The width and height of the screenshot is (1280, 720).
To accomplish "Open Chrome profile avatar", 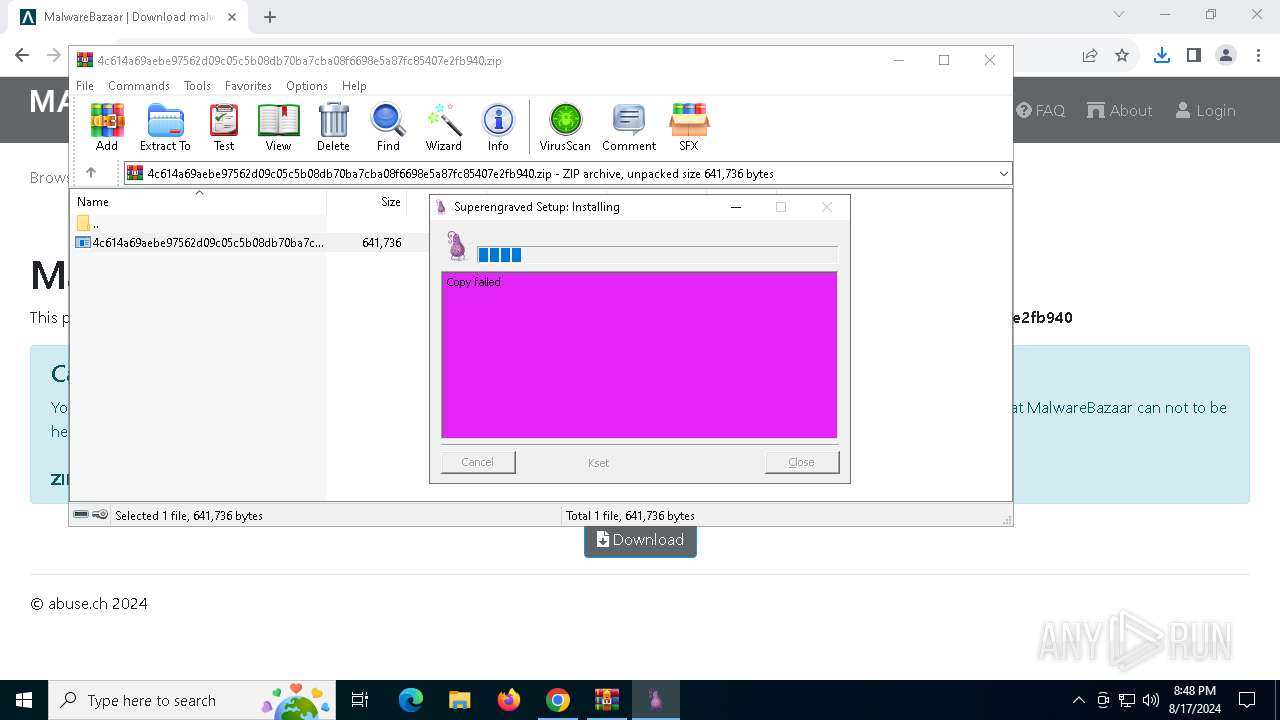I will point(1226,55).
